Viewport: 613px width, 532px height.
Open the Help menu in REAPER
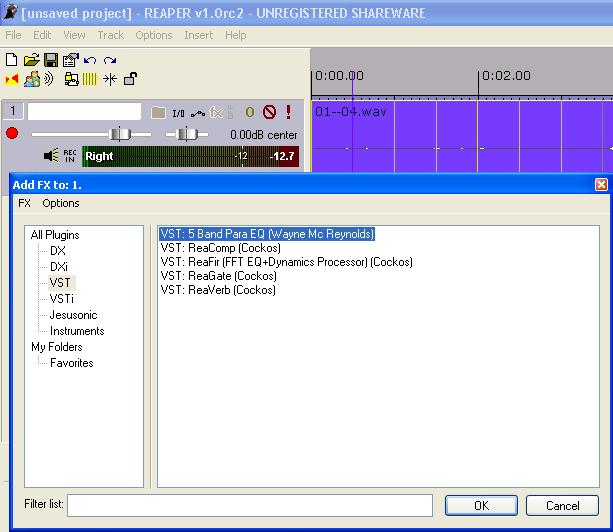(x=236, y=35)
